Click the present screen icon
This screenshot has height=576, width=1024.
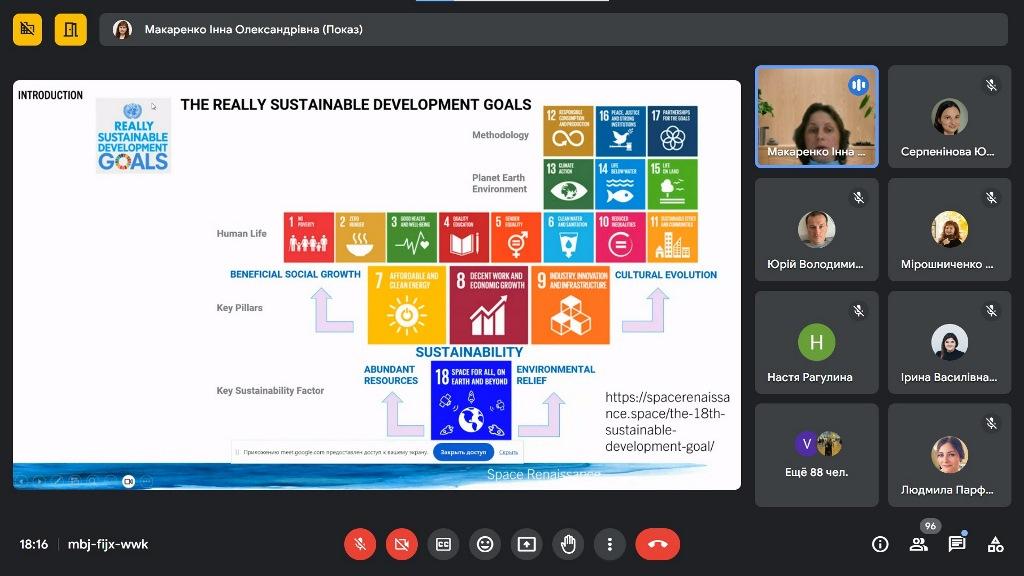[x=526, y=544]
